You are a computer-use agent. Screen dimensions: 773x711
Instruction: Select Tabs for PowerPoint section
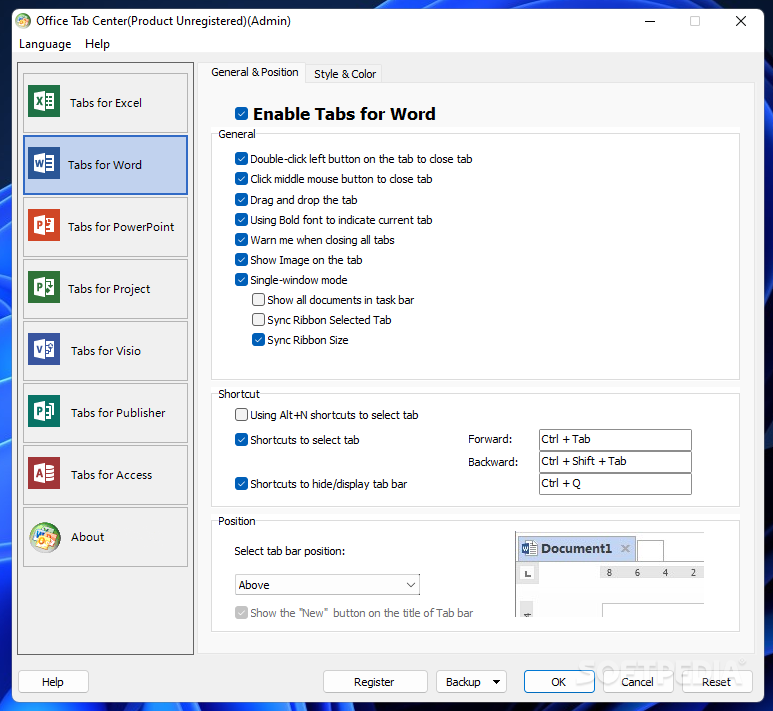(105, 227)
